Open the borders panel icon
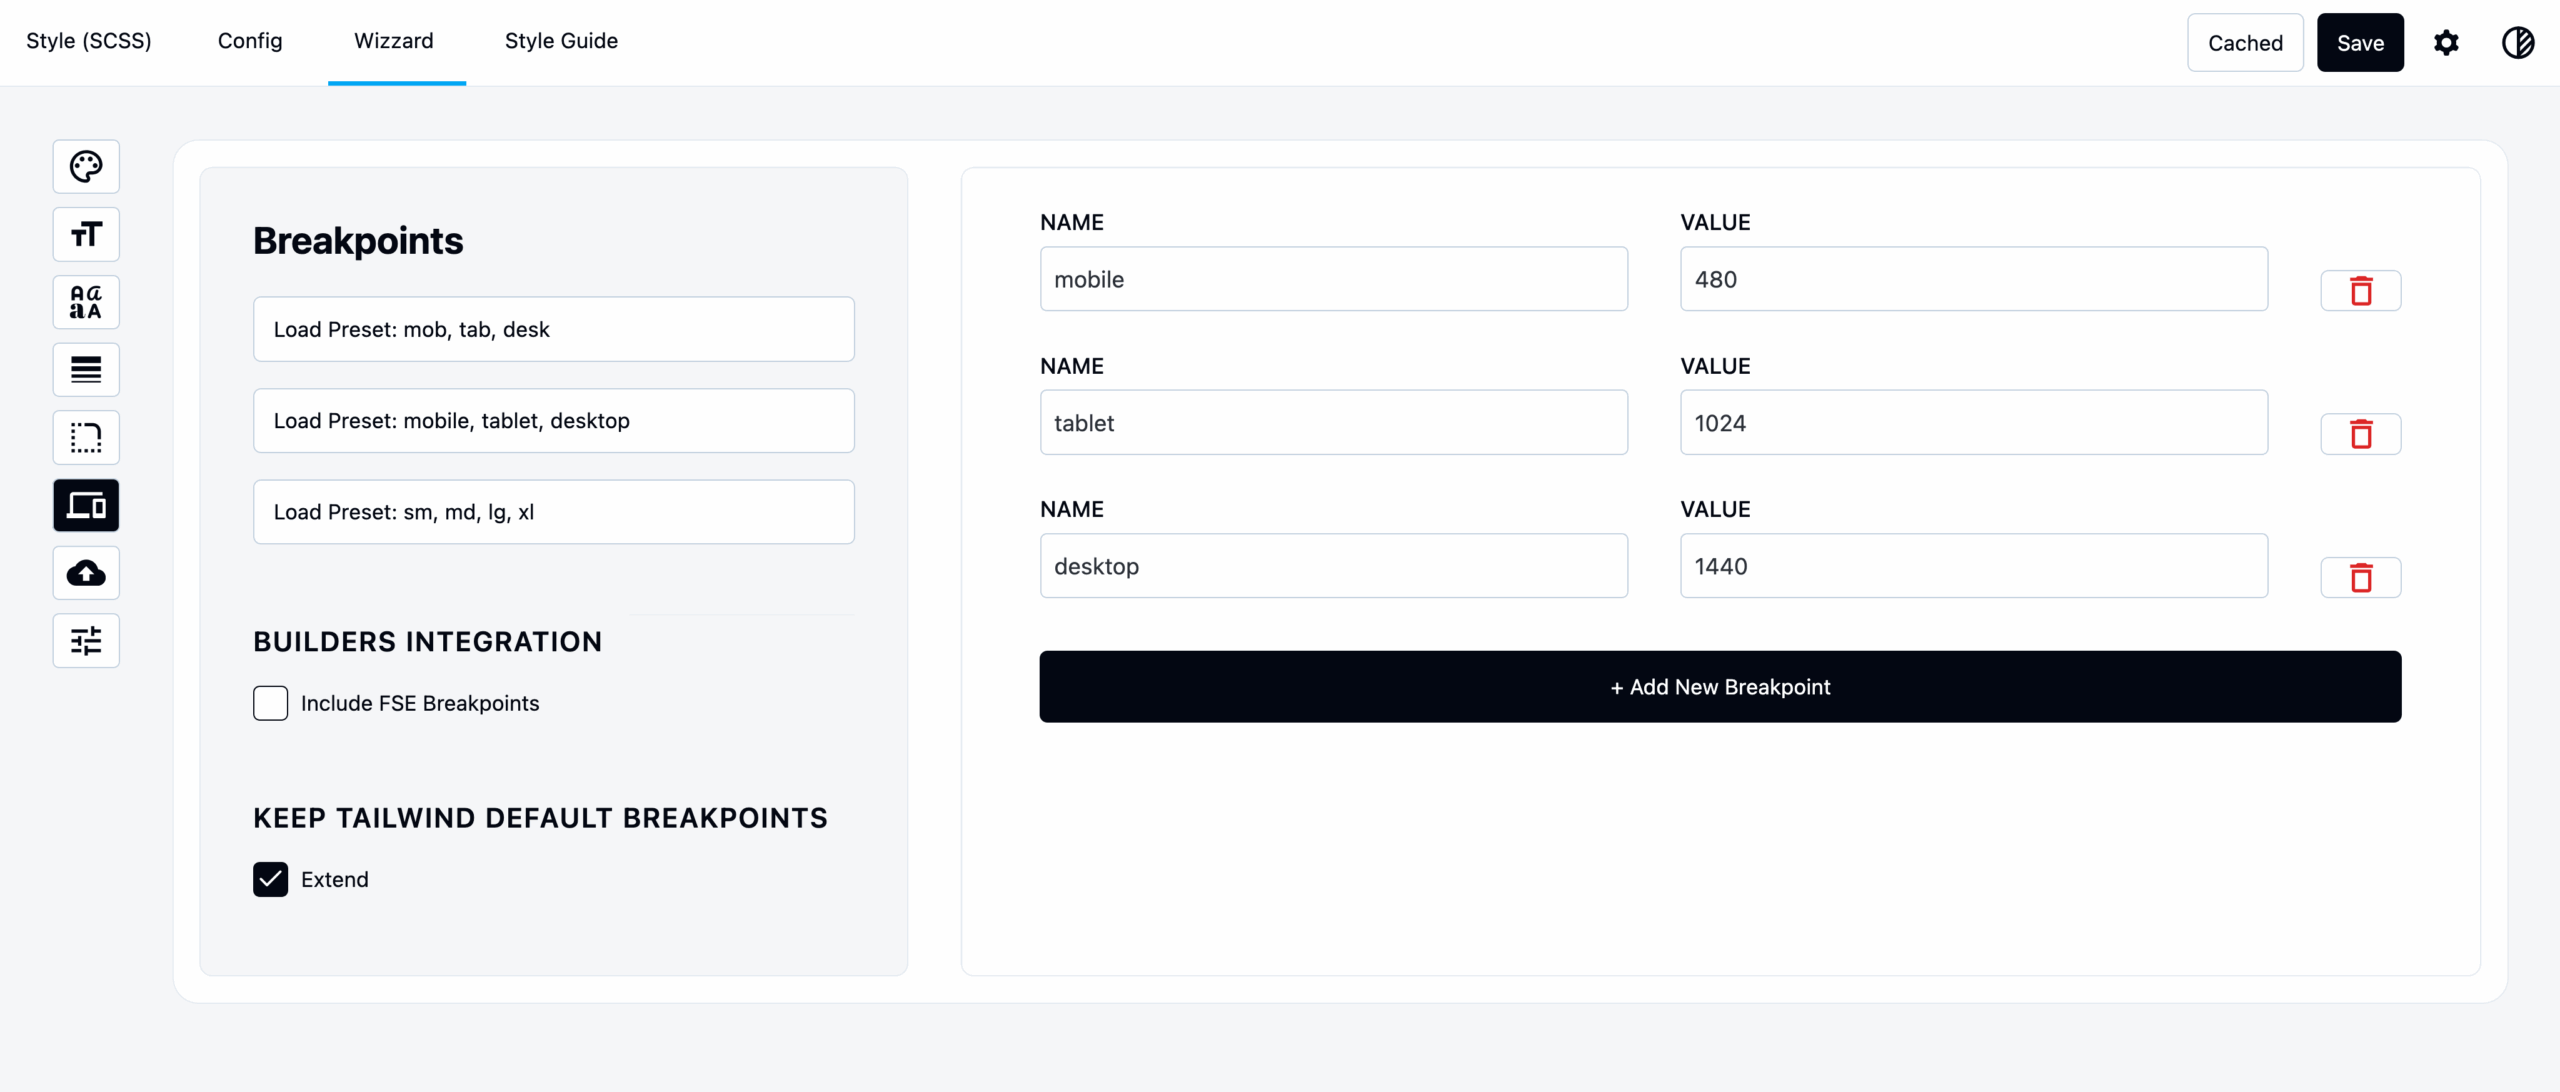 click(x=86, y=437)
